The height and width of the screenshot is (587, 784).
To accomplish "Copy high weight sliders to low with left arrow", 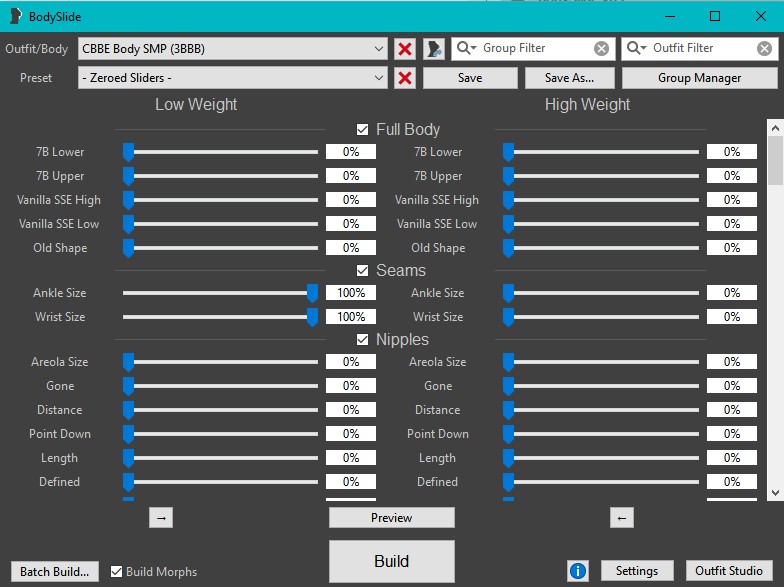I will [x=622, y=518].
